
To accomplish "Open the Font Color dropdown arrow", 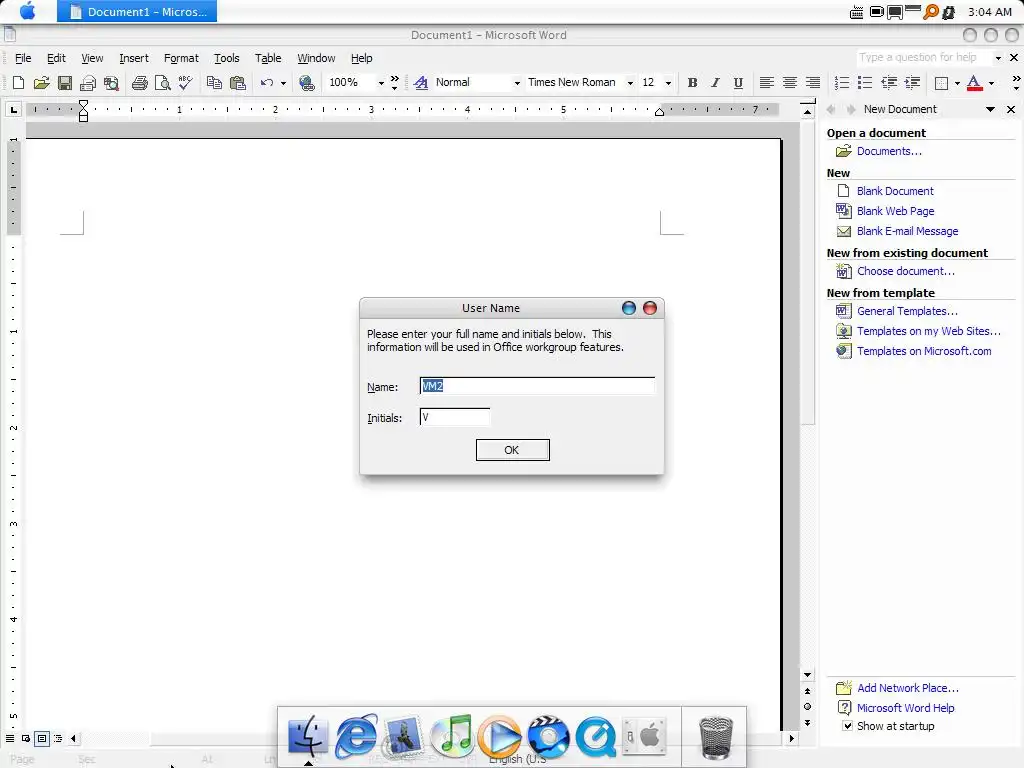I will point(991,84).
